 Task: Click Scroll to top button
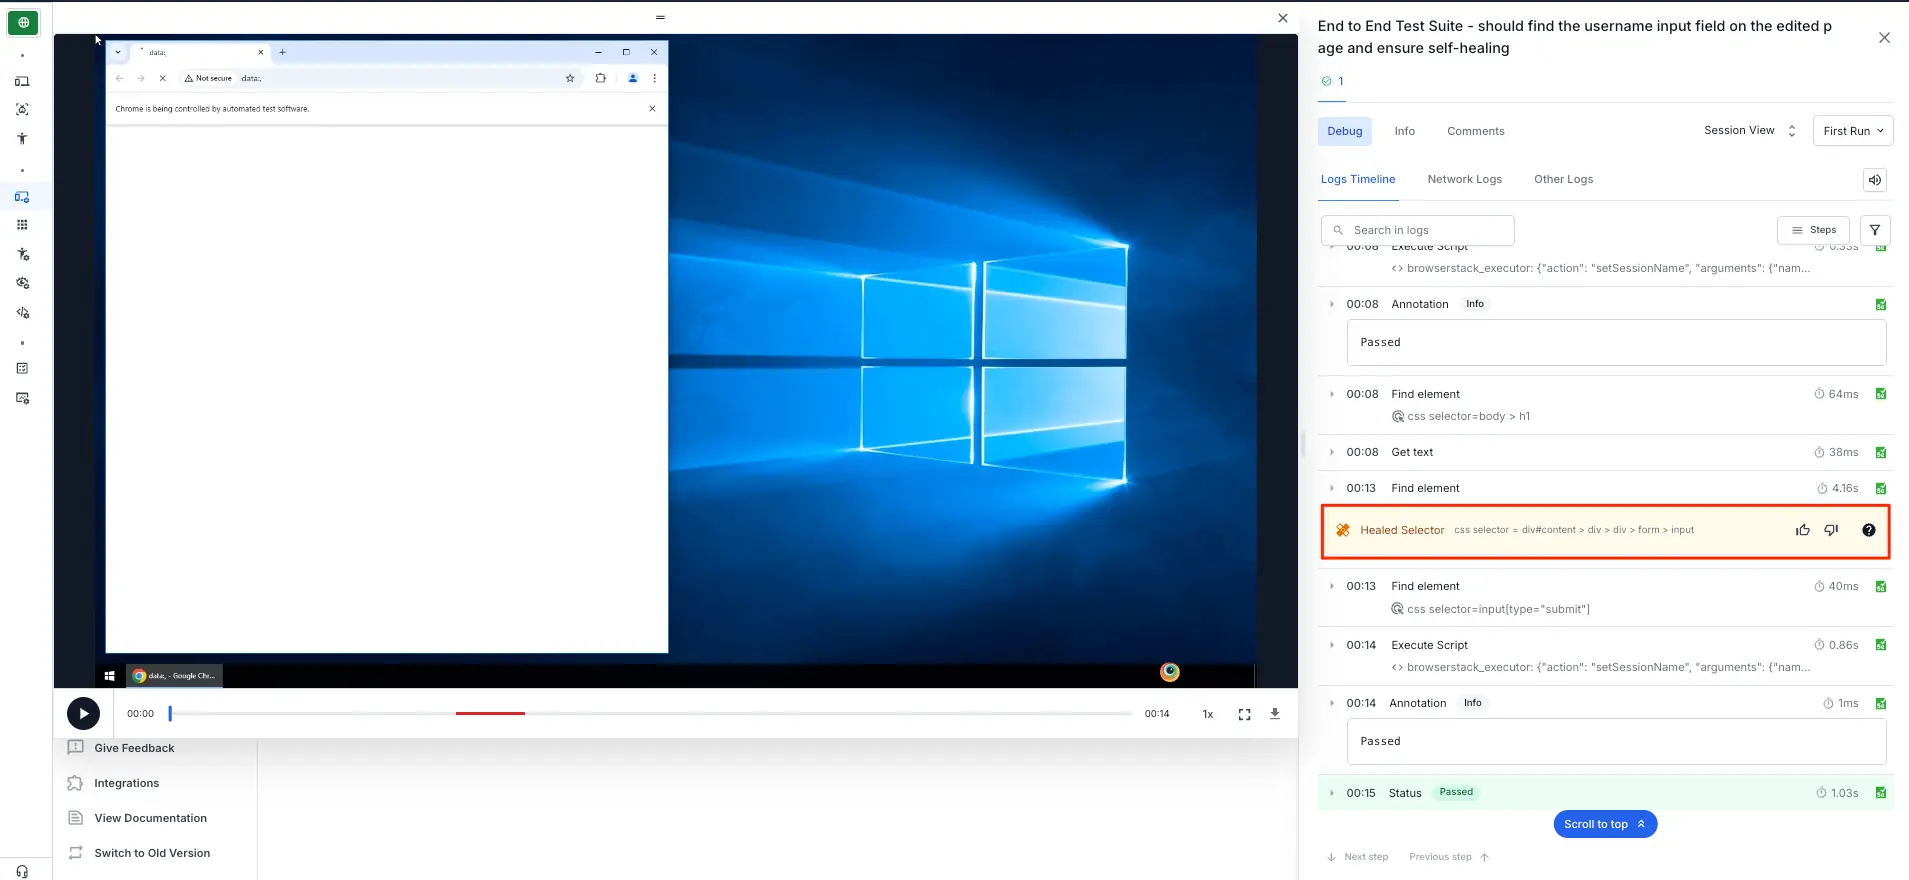[1604, 824]
